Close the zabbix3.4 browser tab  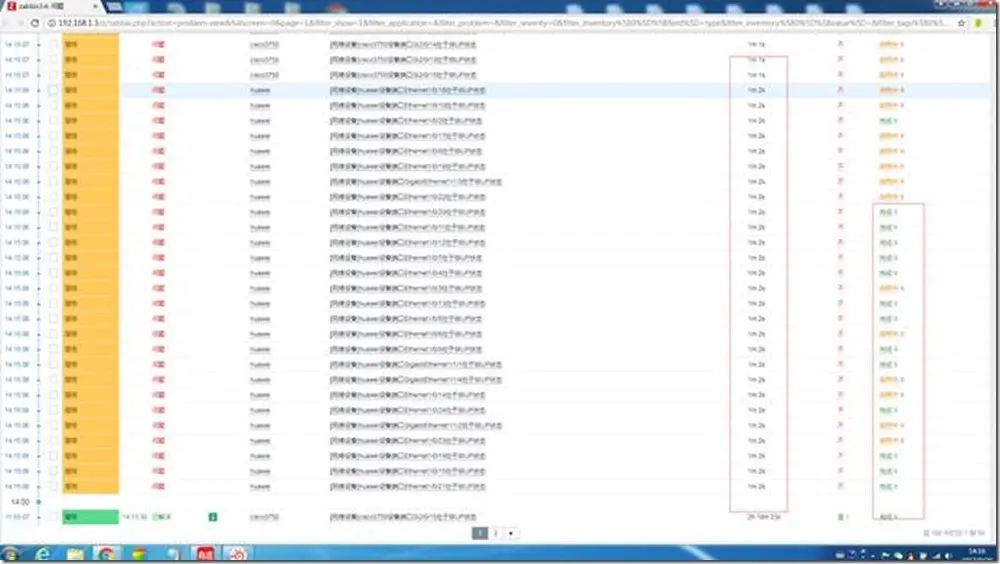click(95, 6)
